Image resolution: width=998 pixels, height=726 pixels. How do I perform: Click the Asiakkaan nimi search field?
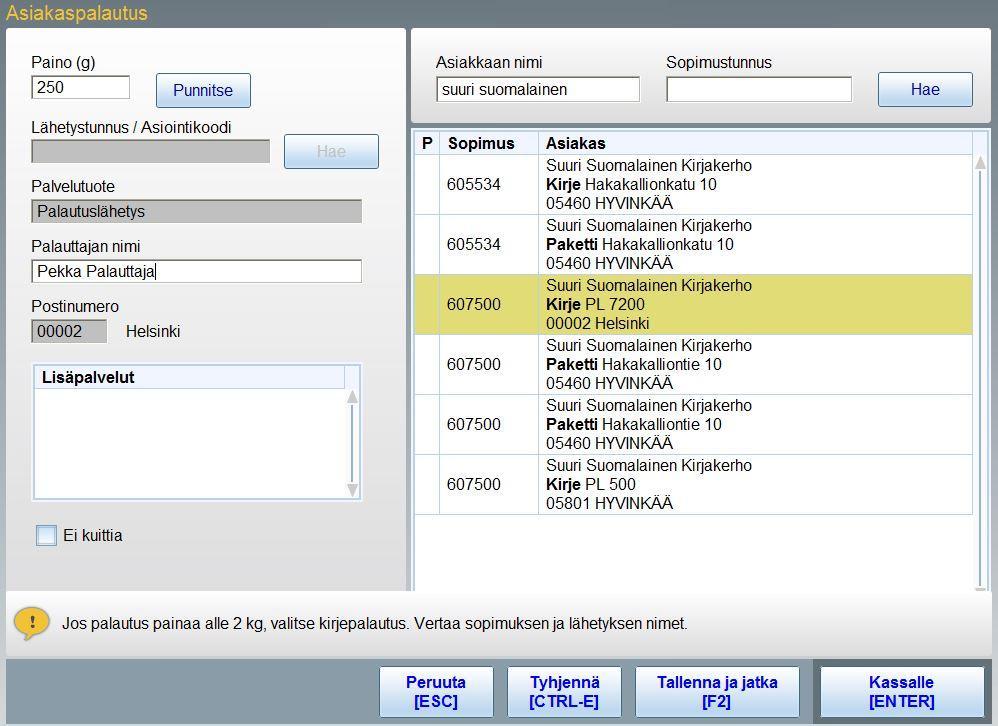pos(538,89)
